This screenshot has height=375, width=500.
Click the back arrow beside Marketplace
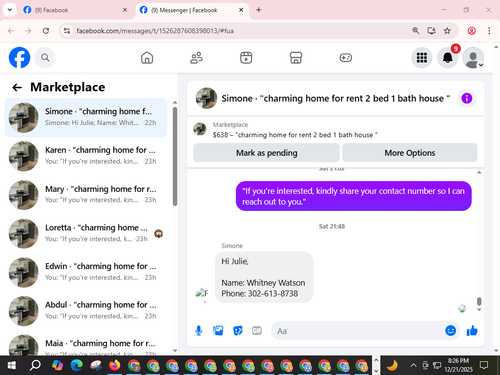(x=17, y=87)
